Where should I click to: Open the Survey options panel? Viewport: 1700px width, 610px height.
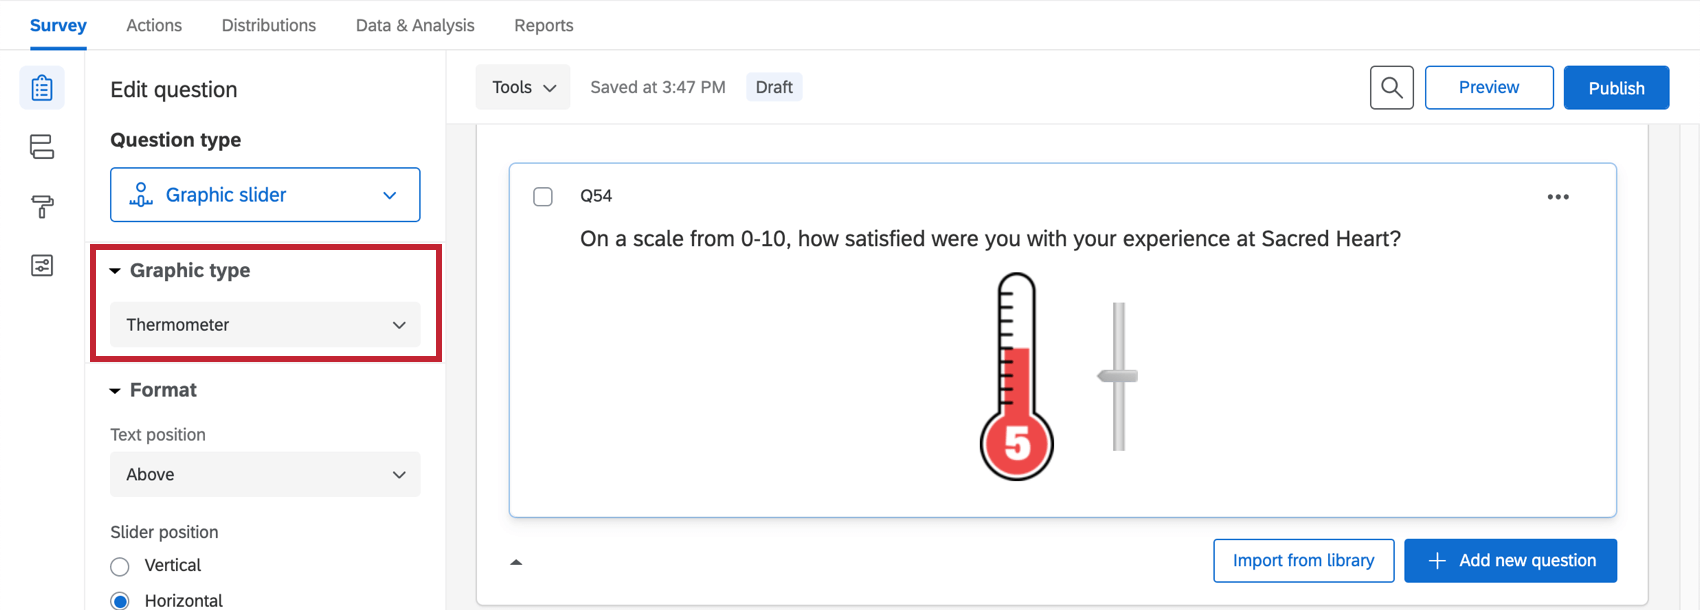coord(42,266)
